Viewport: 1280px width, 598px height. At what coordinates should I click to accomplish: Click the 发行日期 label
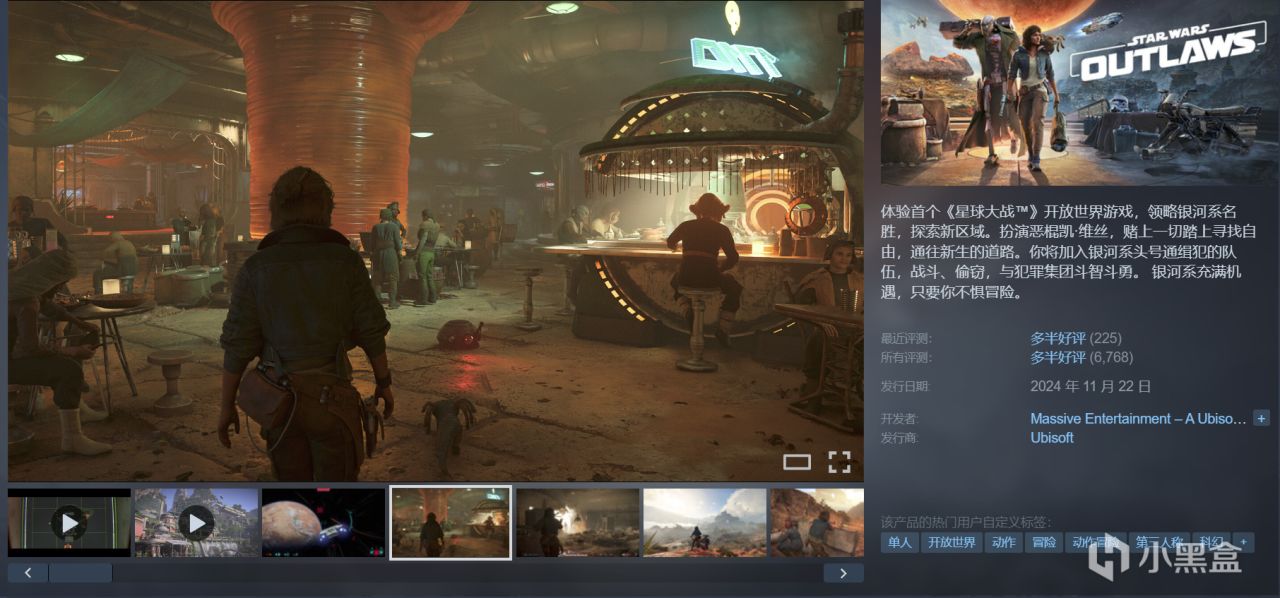point(906,386)
